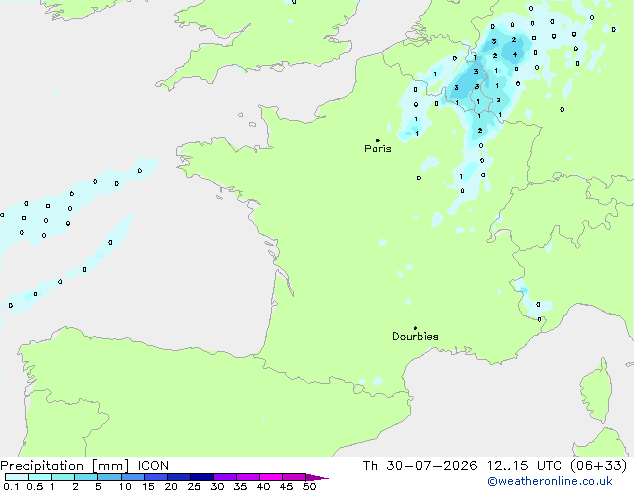Click the black dot marking Dourbies
The height and width of the screenshot is (490, 634).
coord(415,328)
